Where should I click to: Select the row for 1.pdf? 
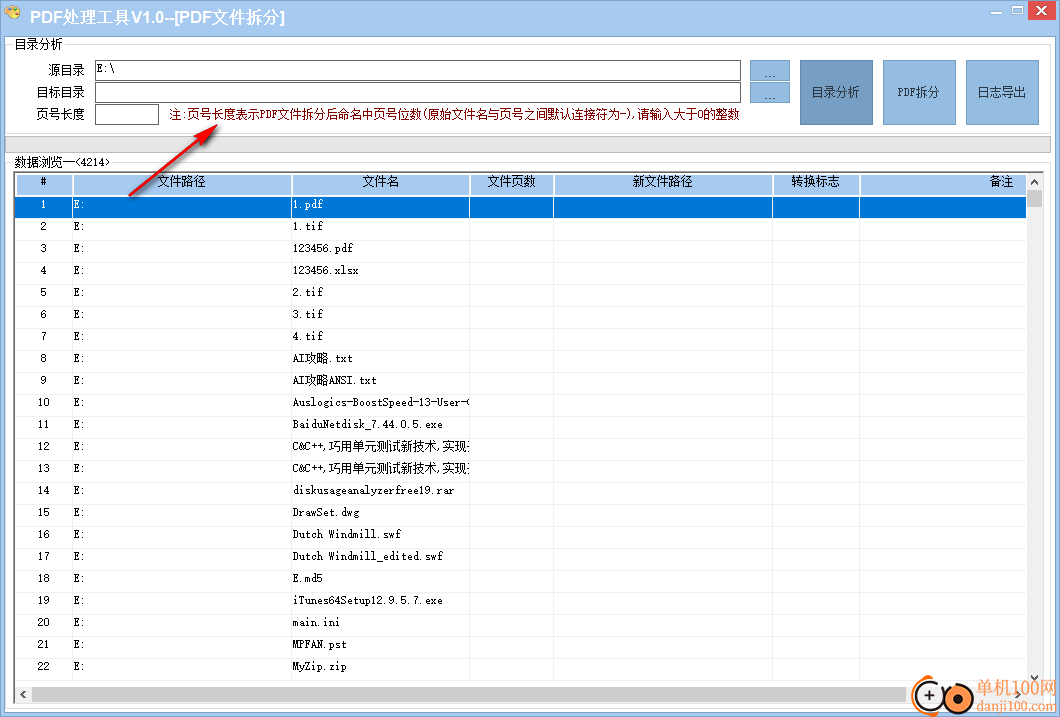tap(521, 205)
